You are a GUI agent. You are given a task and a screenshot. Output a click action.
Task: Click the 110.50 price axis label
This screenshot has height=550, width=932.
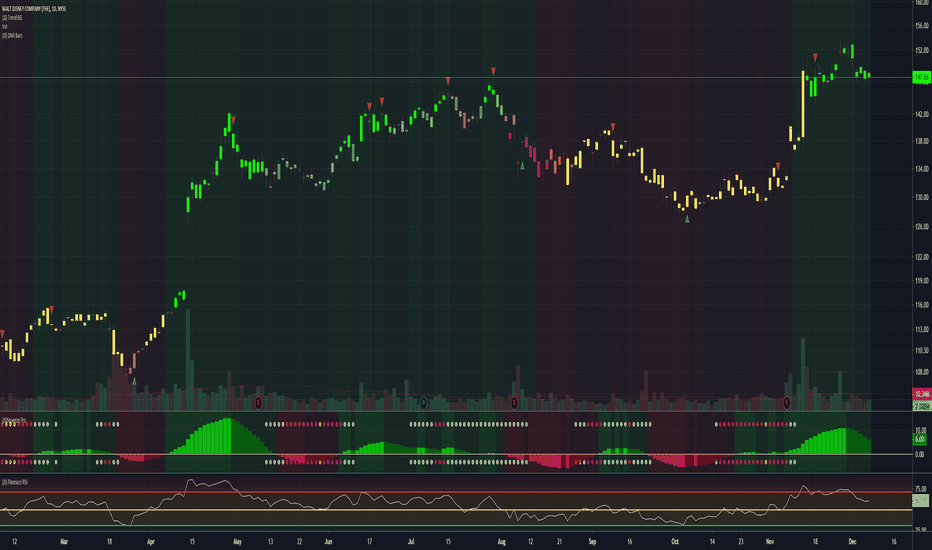coord(922,351)
